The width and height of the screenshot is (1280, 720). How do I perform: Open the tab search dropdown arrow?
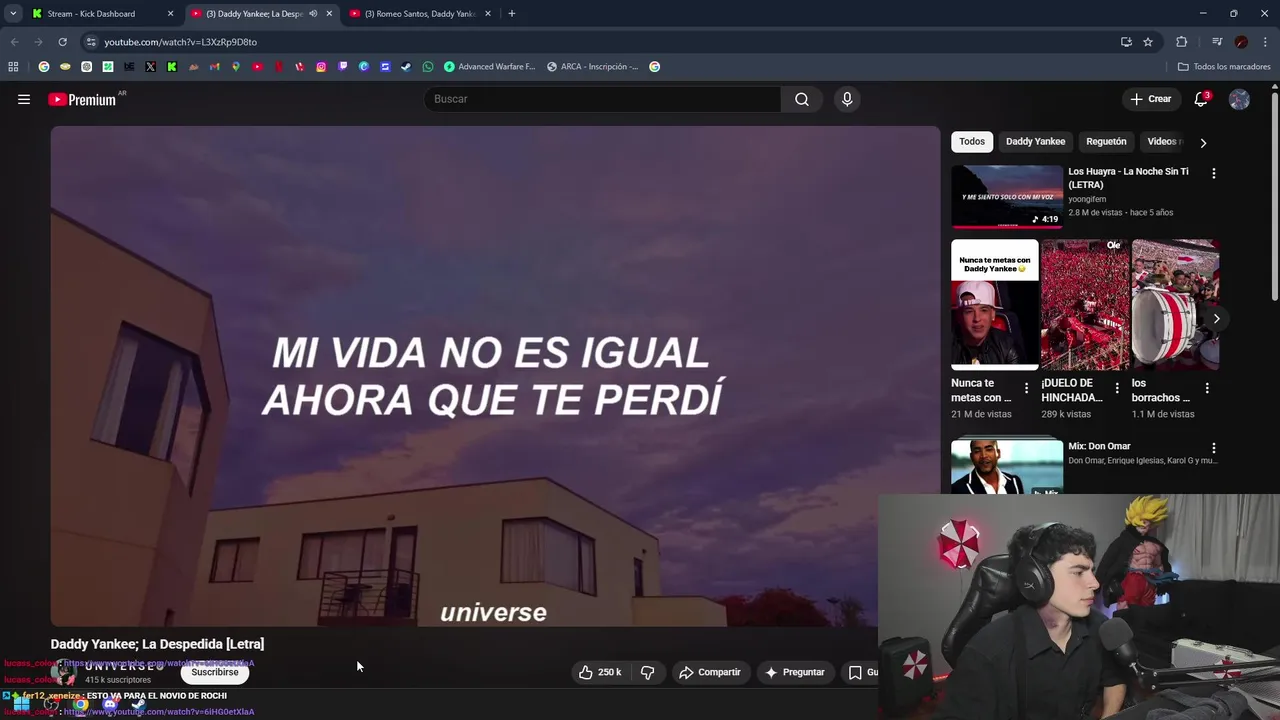point(13,14)
